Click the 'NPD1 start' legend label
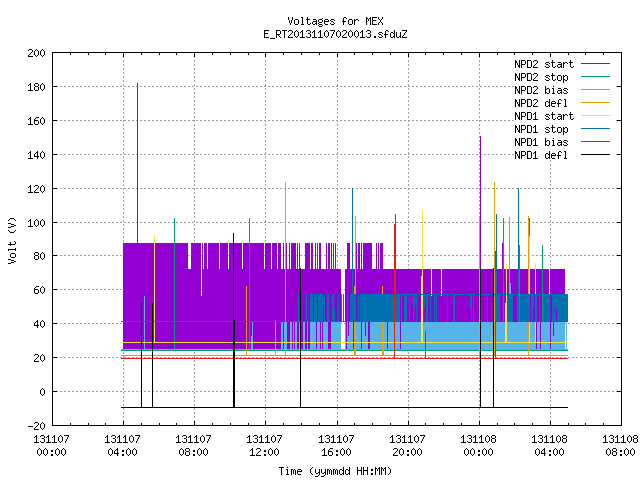640x480 pixels. 544,116
